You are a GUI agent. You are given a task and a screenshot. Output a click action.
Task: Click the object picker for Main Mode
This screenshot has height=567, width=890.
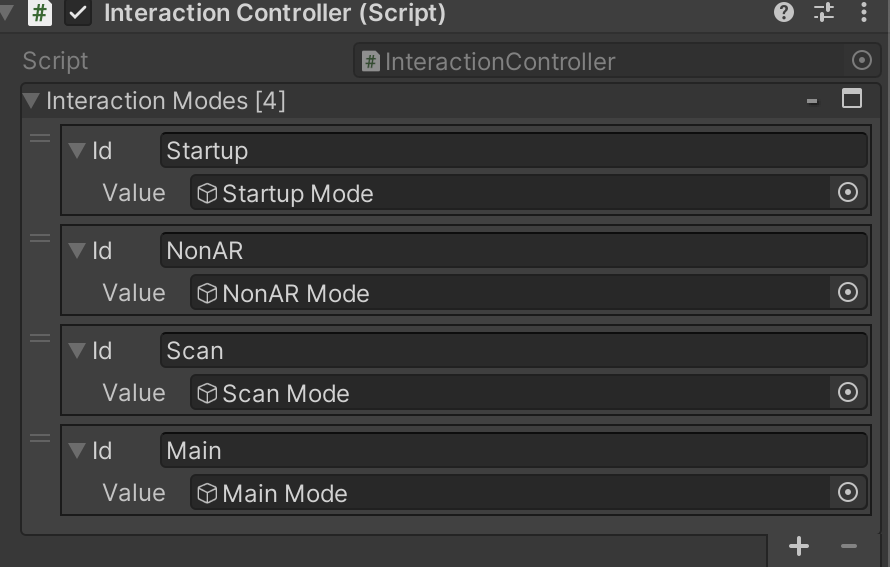pos(848,493)
